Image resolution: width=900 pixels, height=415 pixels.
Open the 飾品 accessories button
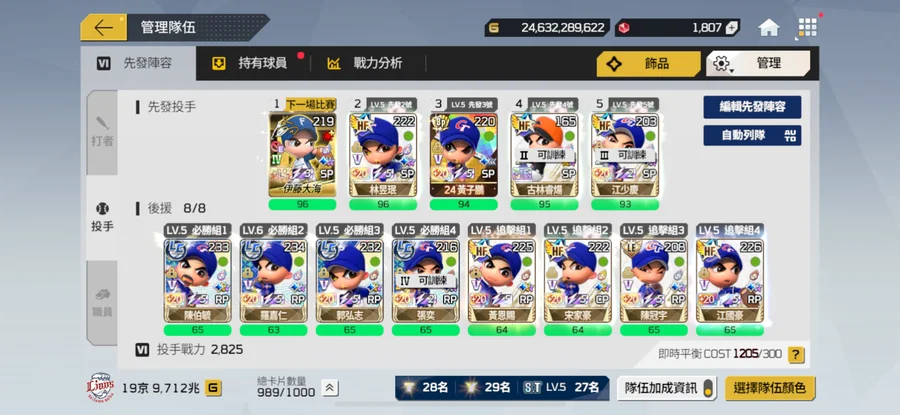click(648, 63)
